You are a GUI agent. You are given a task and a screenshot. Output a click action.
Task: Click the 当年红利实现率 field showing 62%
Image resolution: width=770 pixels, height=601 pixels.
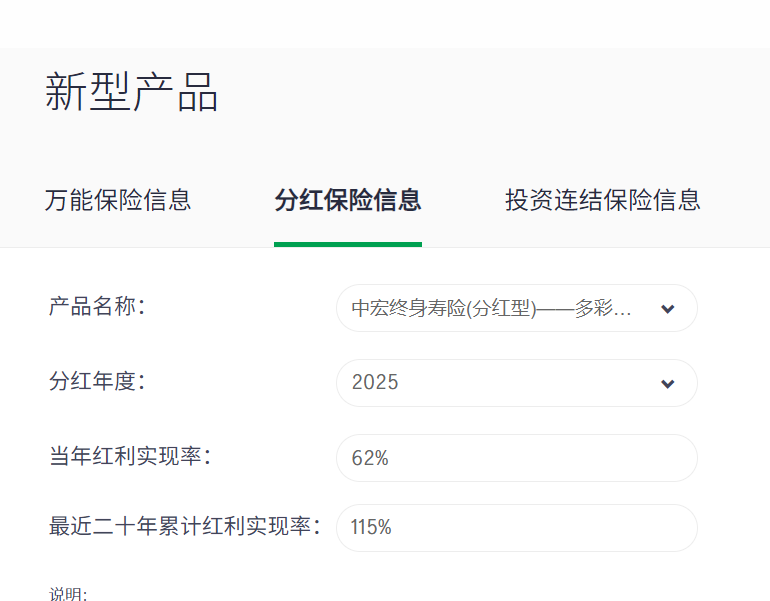pyautogui.click(x=517, y=458)
